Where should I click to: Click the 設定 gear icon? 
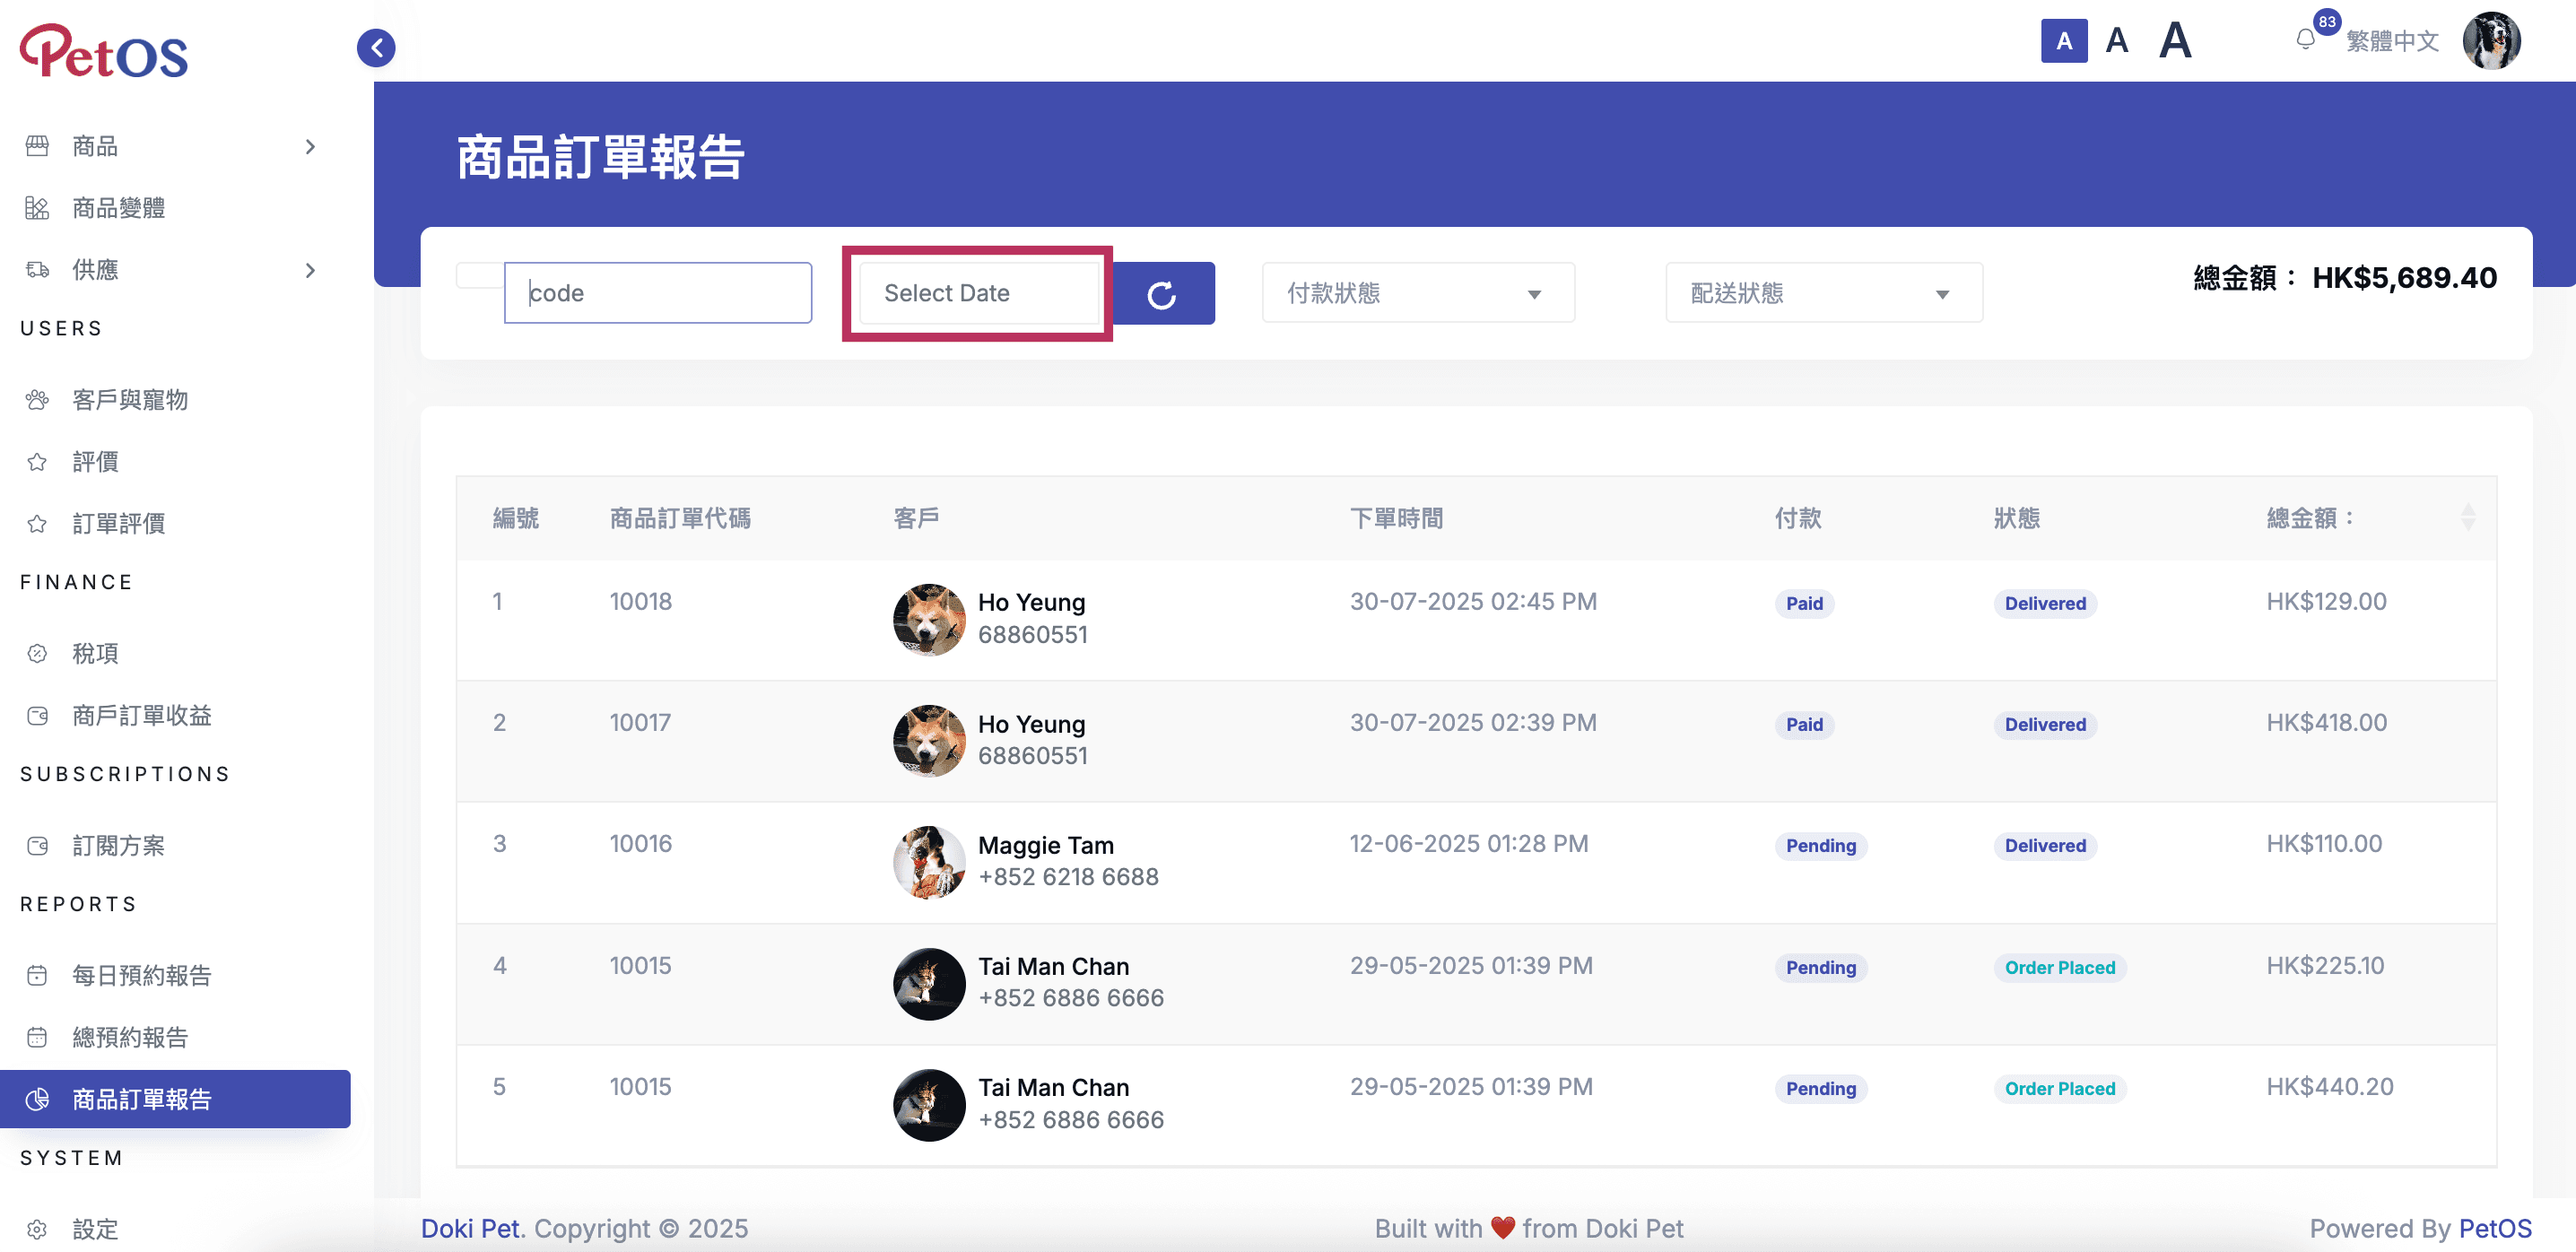coord(37,1230)
